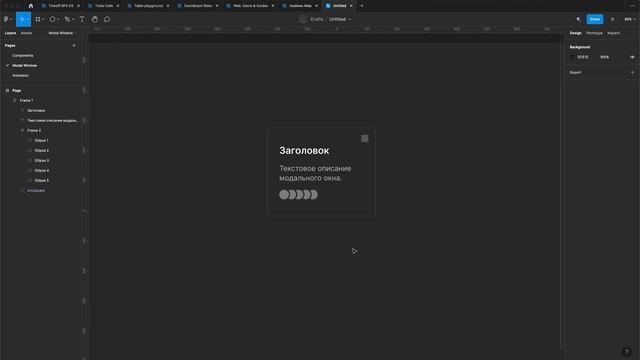Screen dimensions: 640x360
Task: Select the Текстовое описание layer
Action: pos(52,120)
